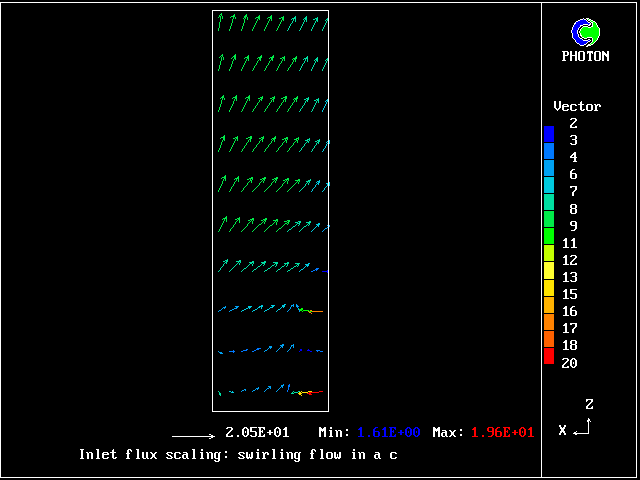Click the dark blue swatch for value 2
640x480 pixels.
coord(548,131)
